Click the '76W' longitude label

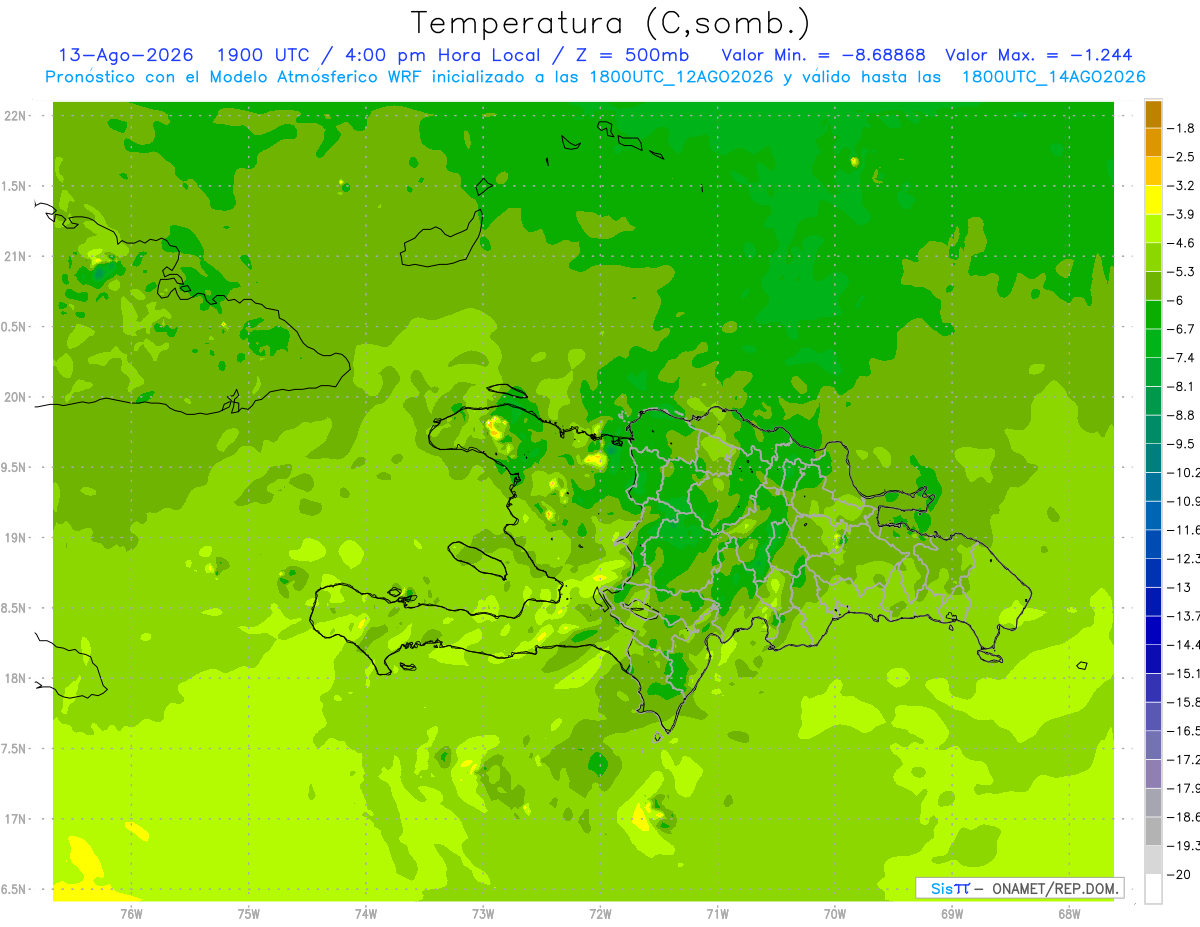(x=131, y=913)
